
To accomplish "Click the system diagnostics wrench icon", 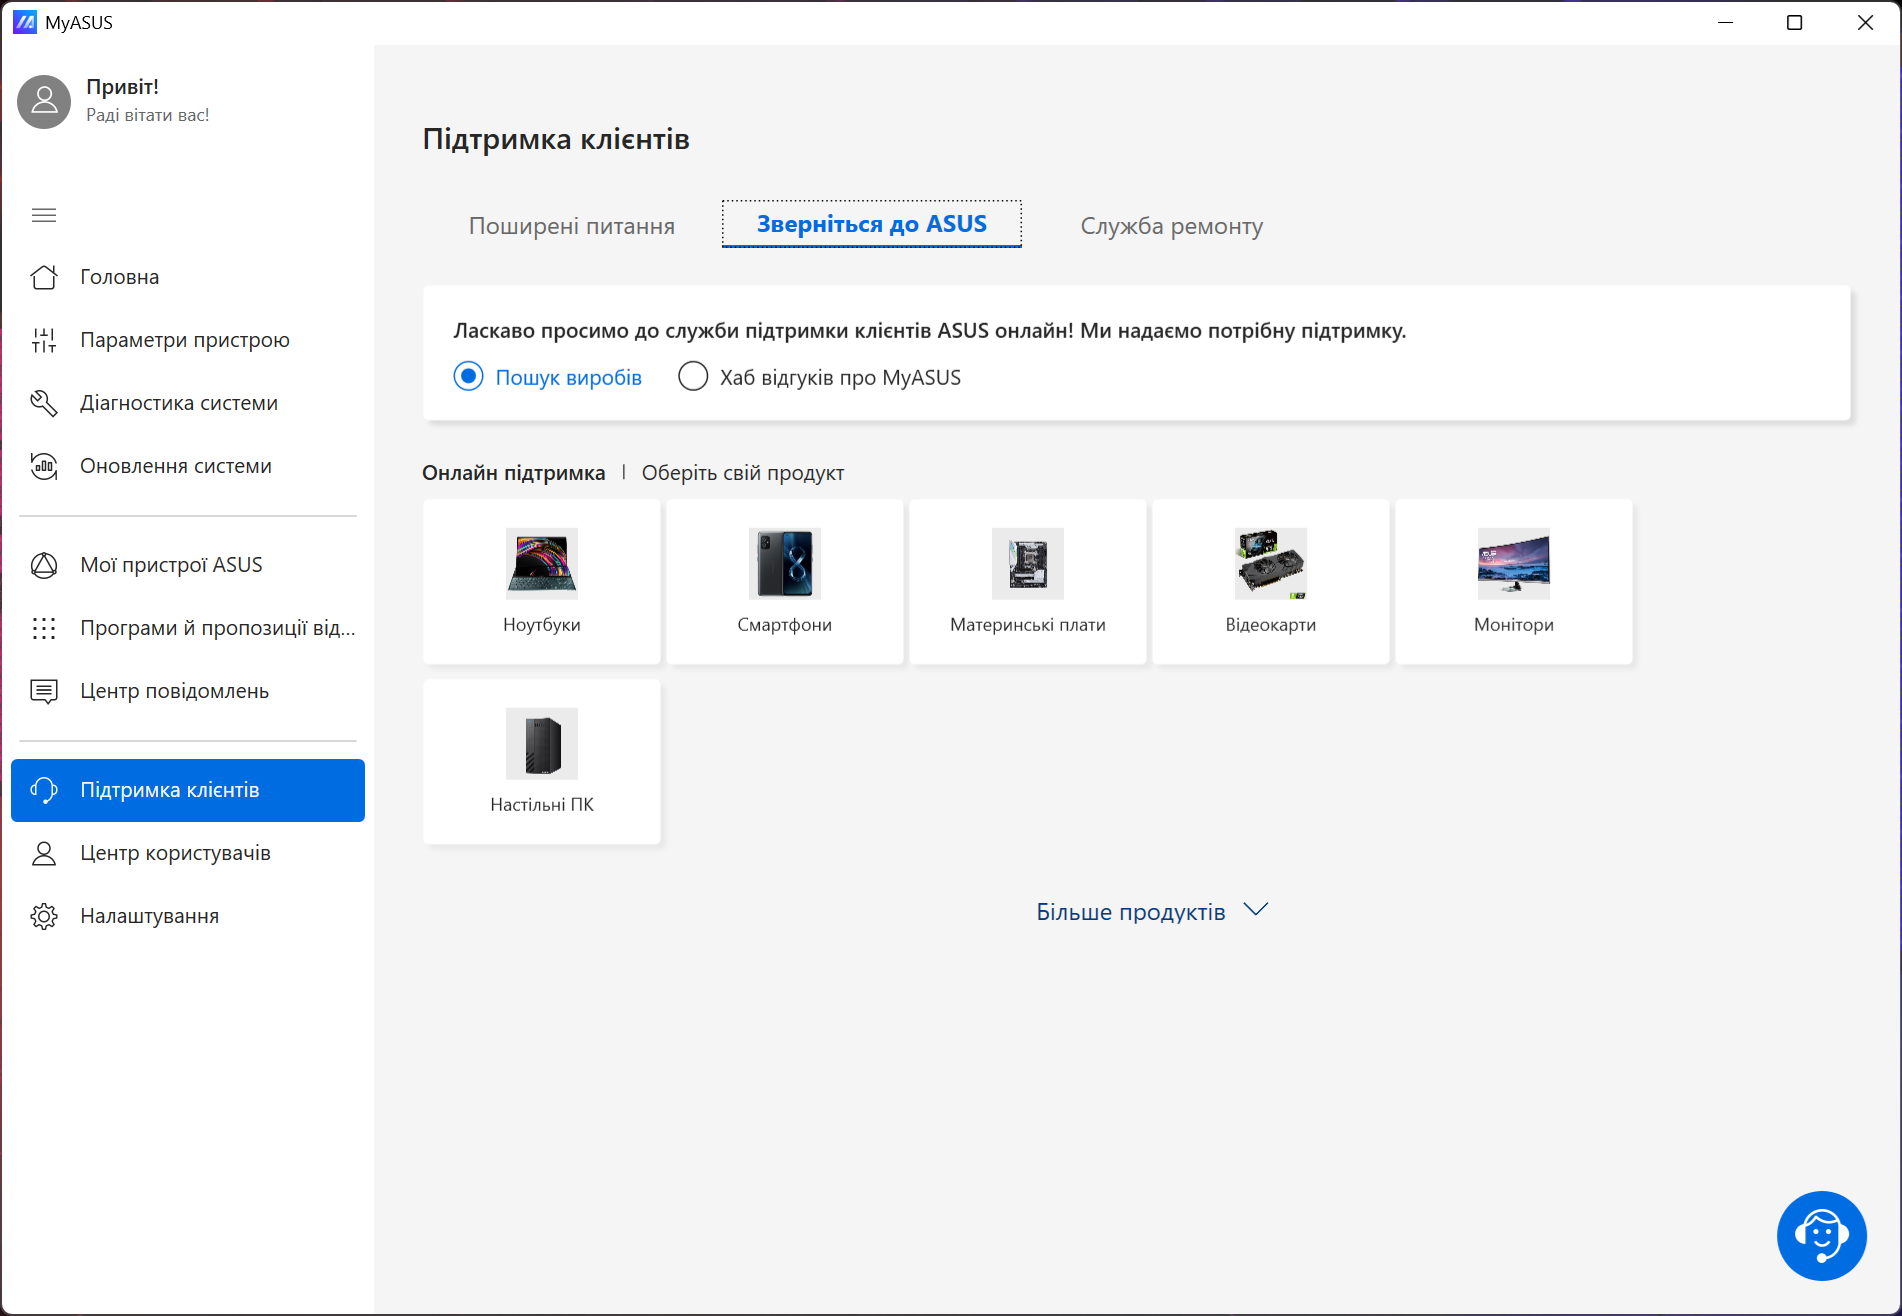I will (44, 403).
